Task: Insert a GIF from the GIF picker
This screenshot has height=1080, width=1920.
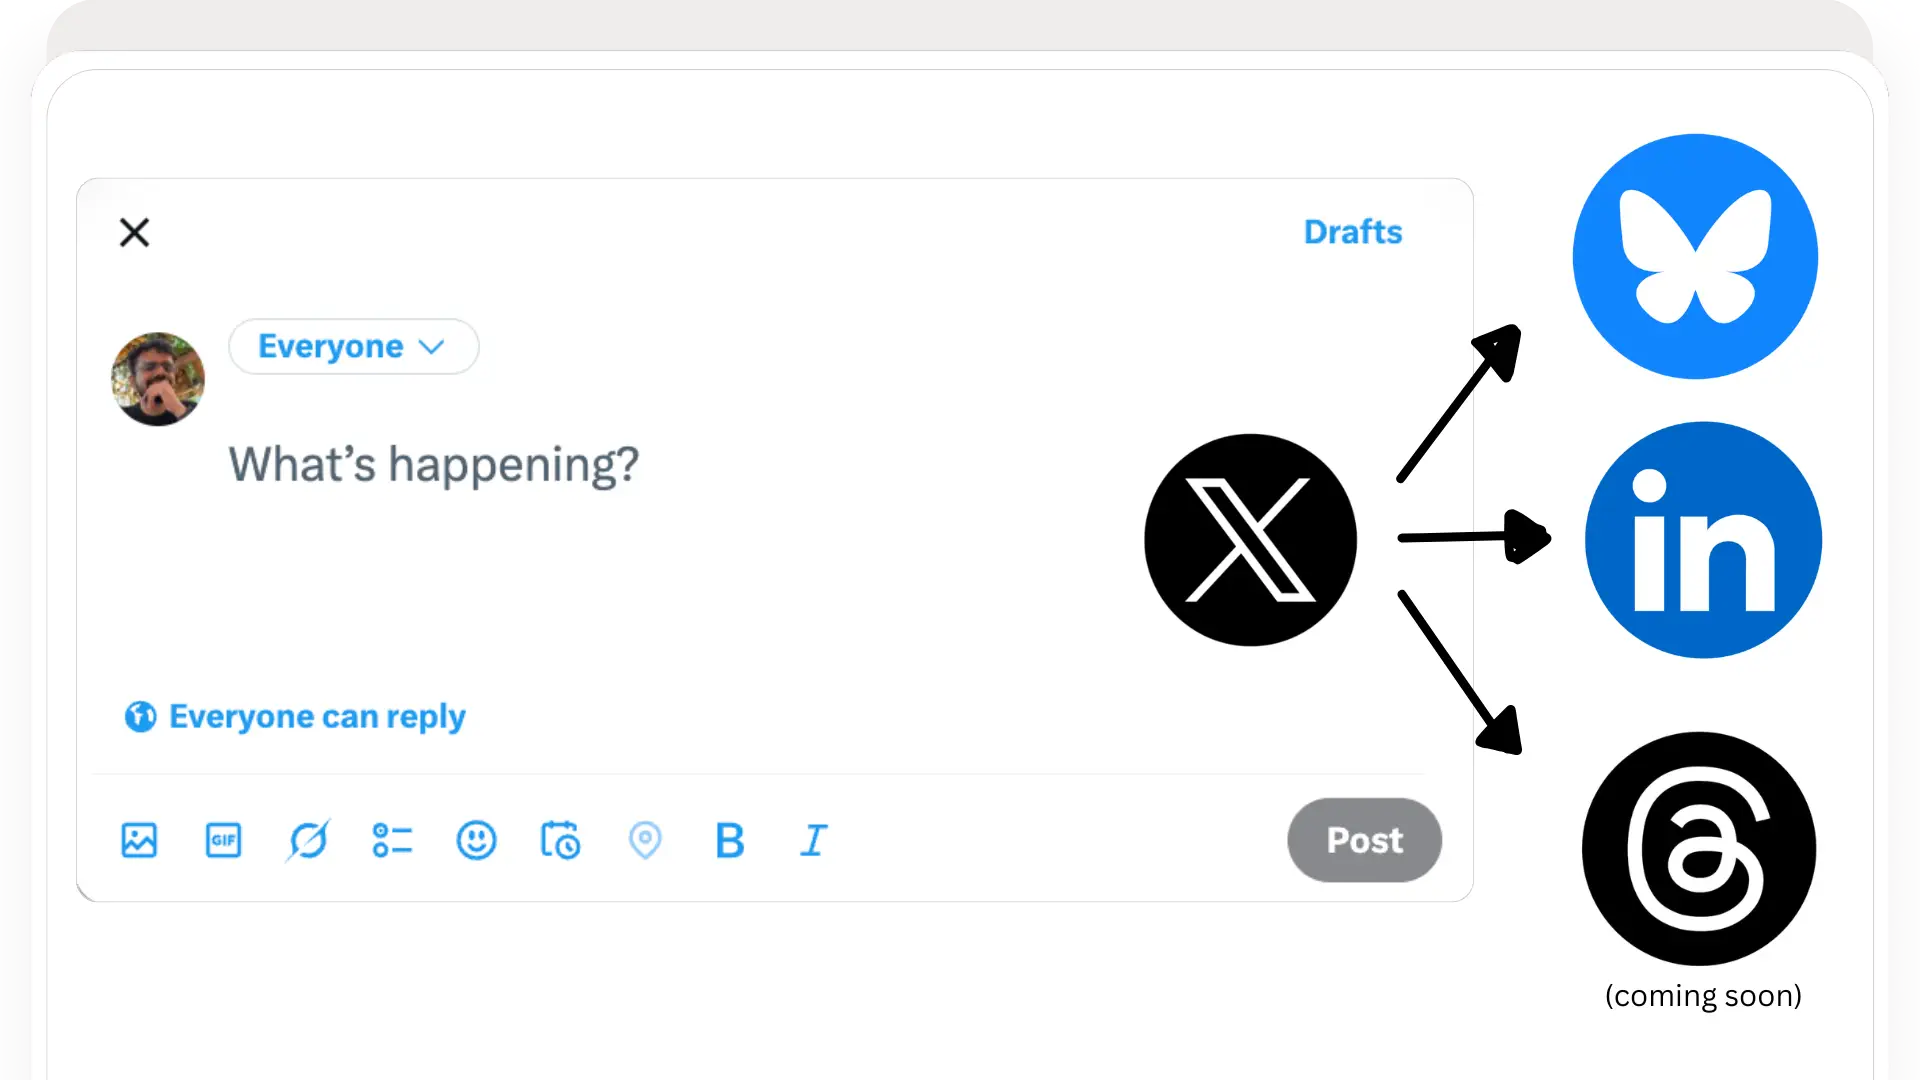Action: pyautogui.click(x=223, y=841)
